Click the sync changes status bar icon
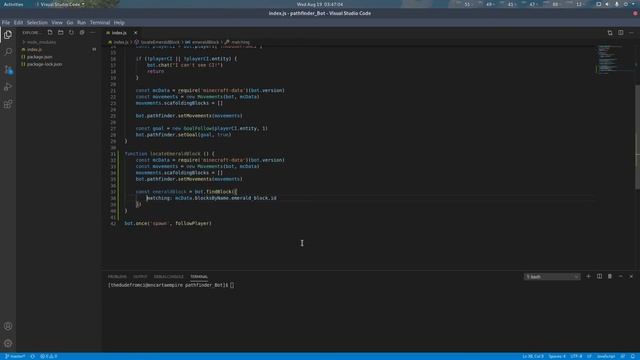The height and width of the screenshot is (360, 640). point(32,356)
